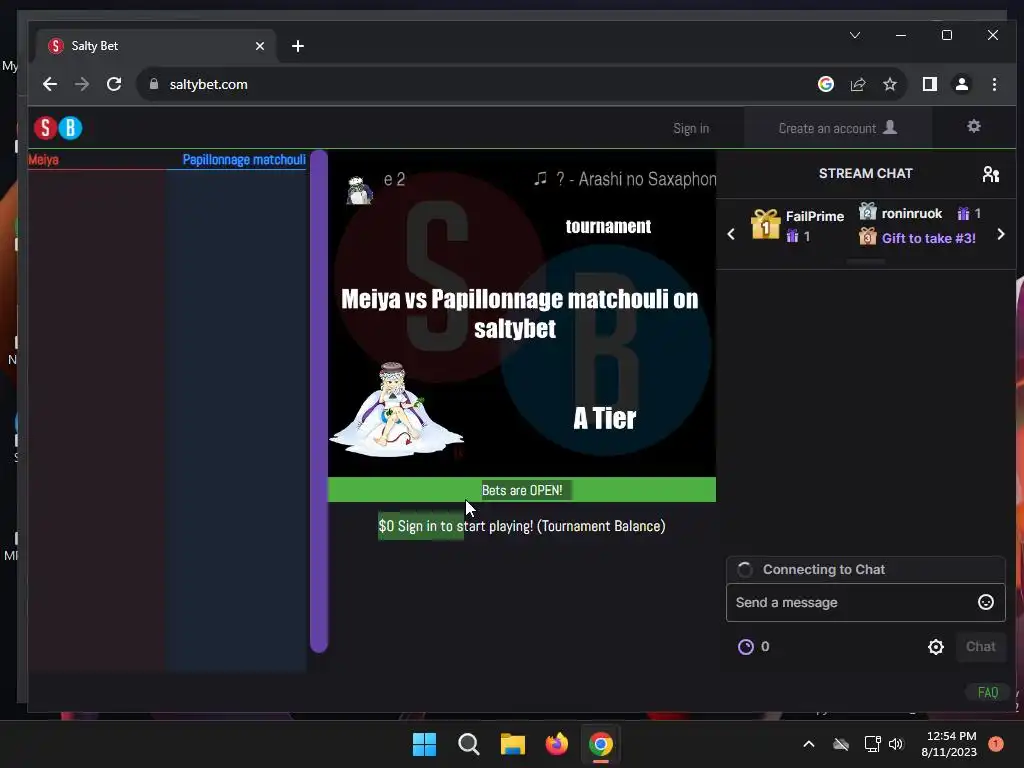The image size is (1024, 768).
Task: Reload the saltybet.com page
Action: [114, 84]
